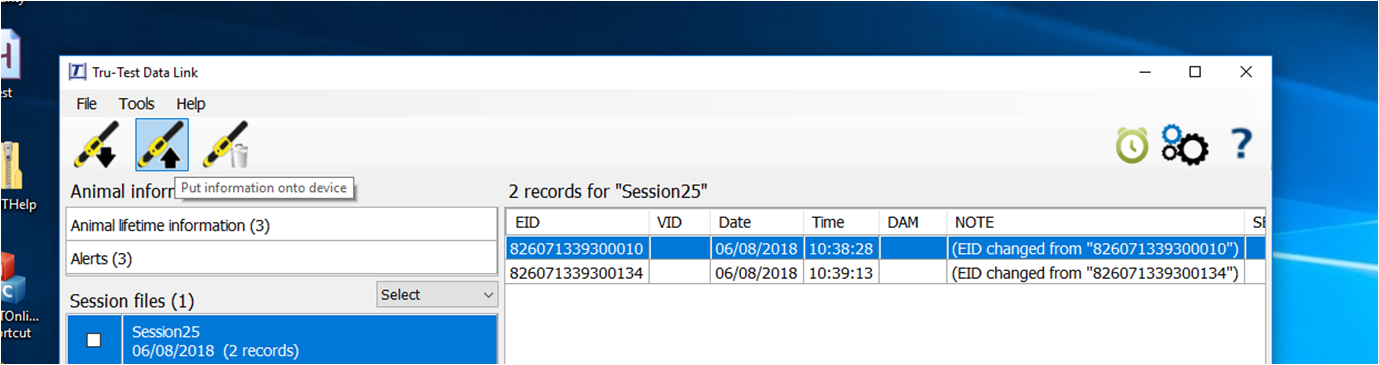This screenshot has width=1379, height=365.
Task: Select Animal lifetime information (3)
Action: tap(282, 225)
